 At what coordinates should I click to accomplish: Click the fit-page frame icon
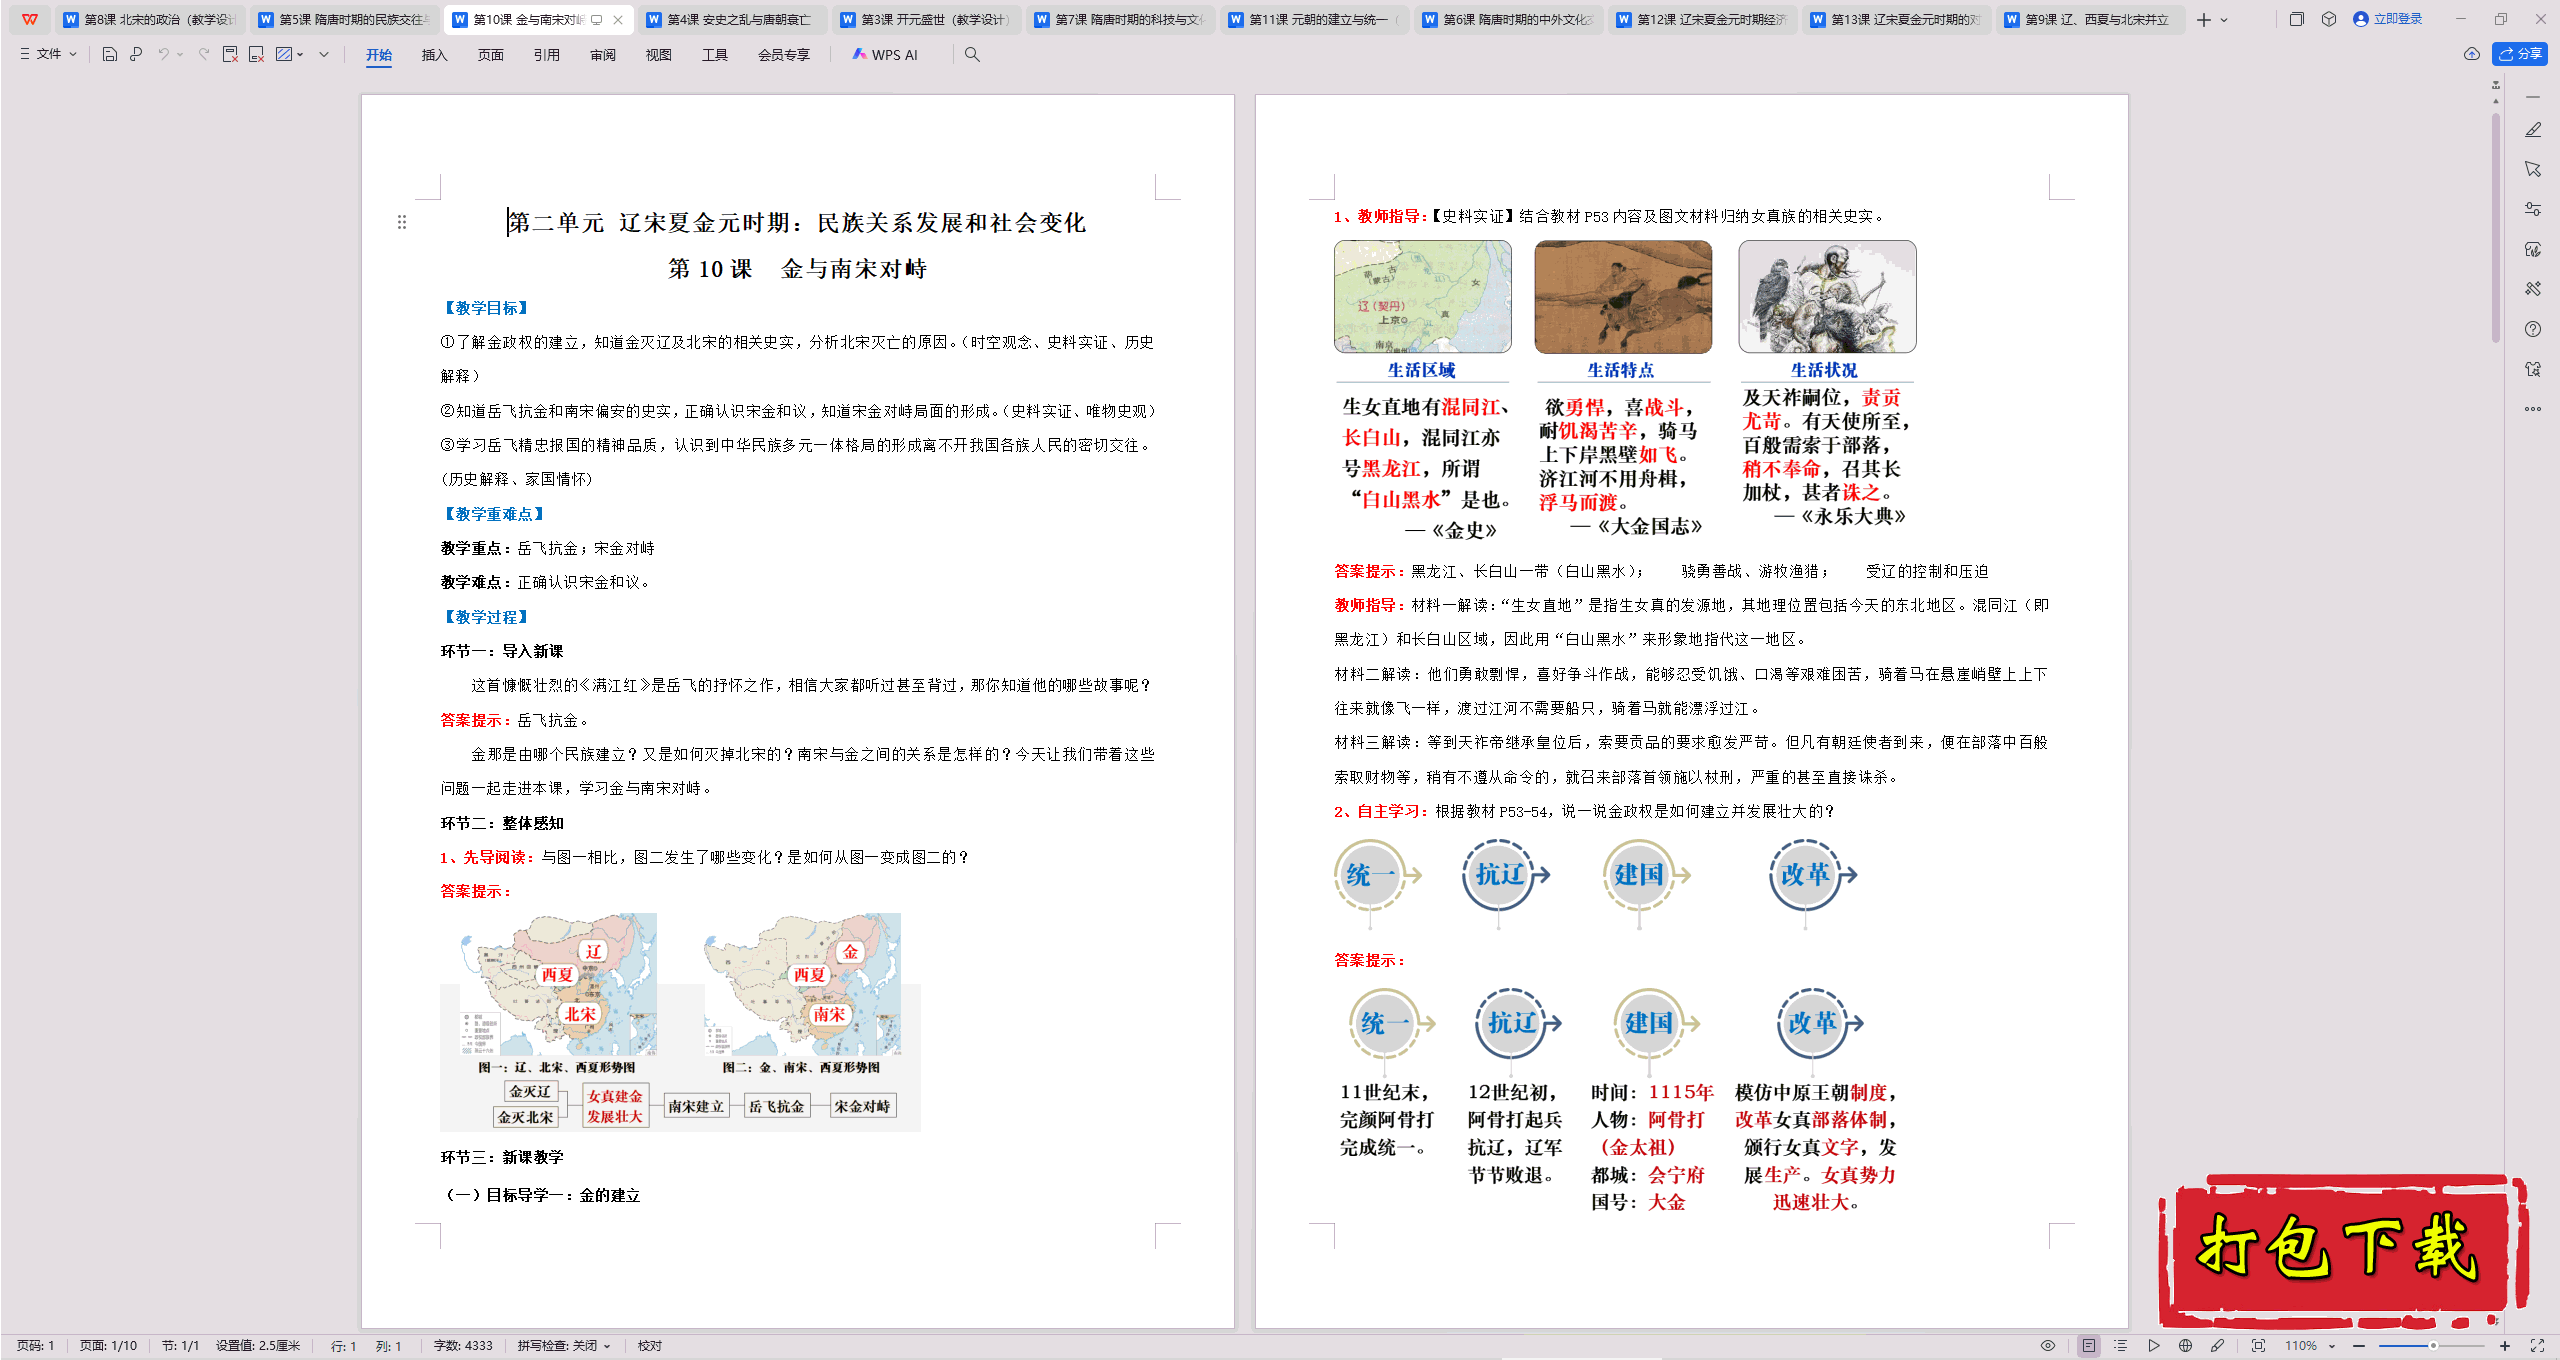[x=2259, y=1346]
